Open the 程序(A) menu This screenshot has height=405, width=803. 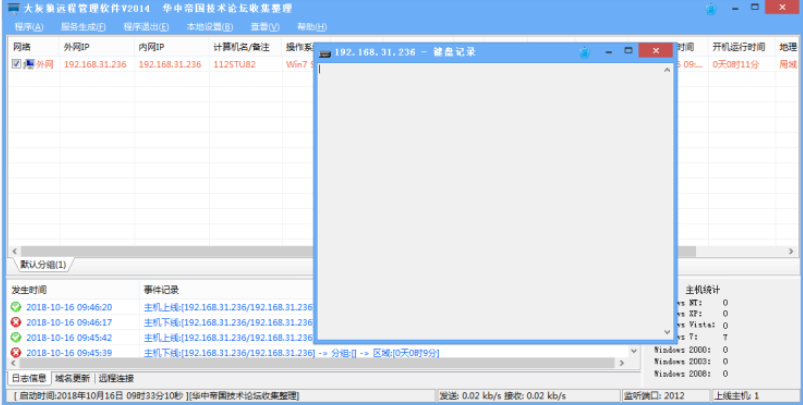pyautogui.click(x=29, y=27)
